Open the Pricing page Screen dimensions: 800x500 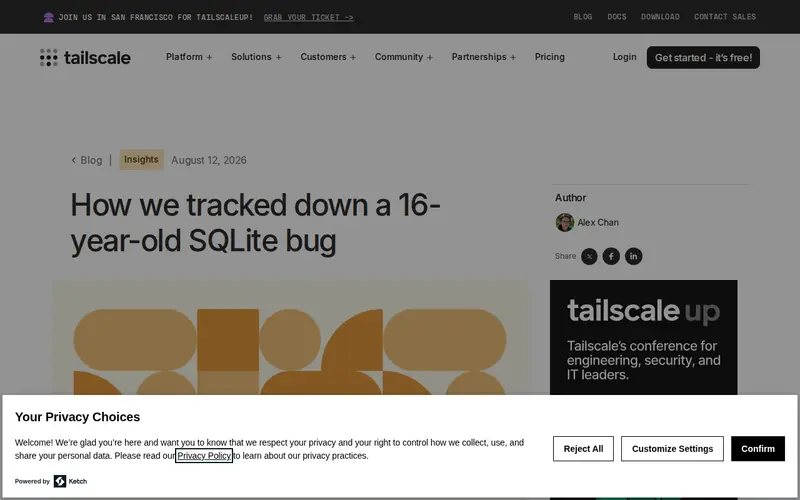549,57
